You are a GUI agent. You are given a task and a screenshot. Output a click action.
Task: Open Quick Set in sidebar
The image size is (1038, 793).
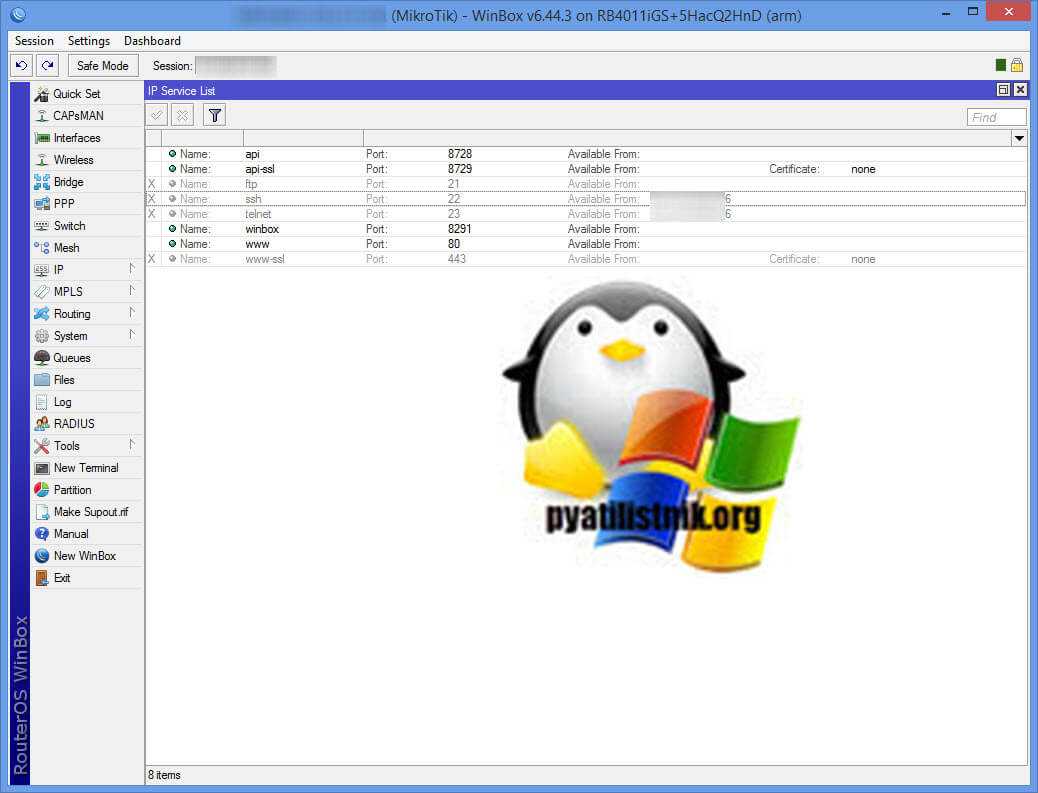point(87,94)
